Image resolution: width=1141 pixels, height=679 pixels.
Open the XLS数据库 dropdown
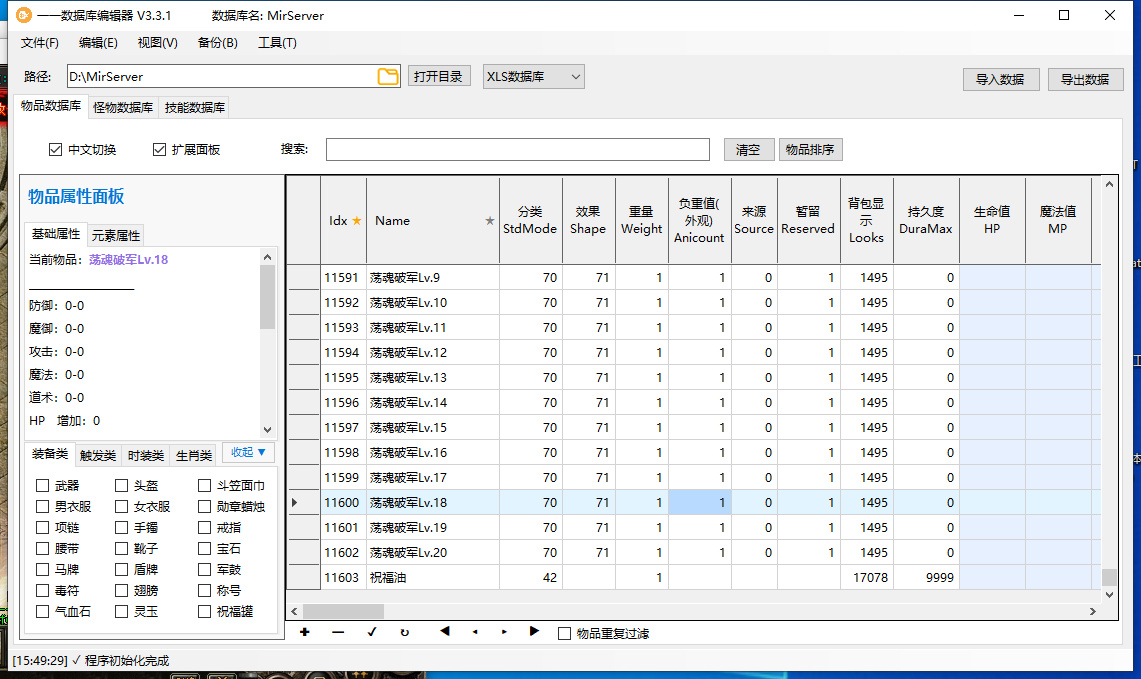(533, 76)
